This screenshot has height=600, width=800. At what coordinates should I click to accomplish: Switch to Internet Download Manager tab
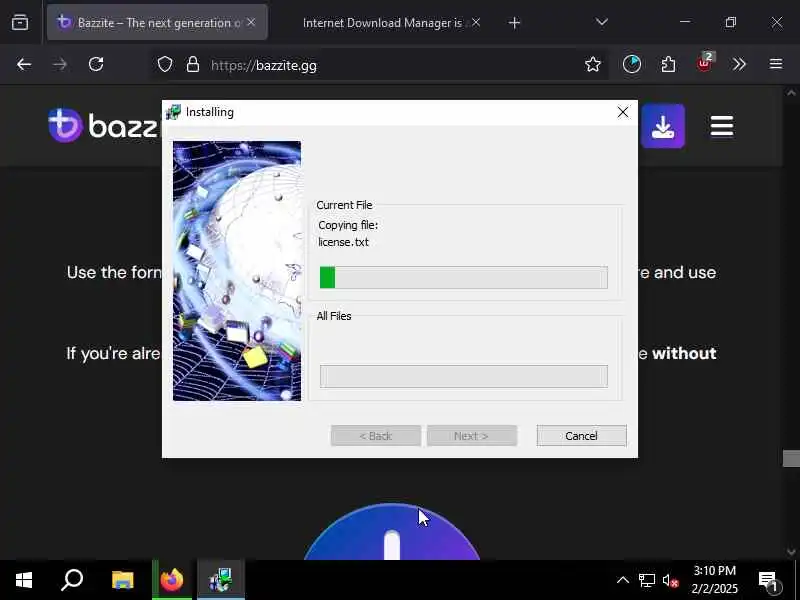click(383, 23)
